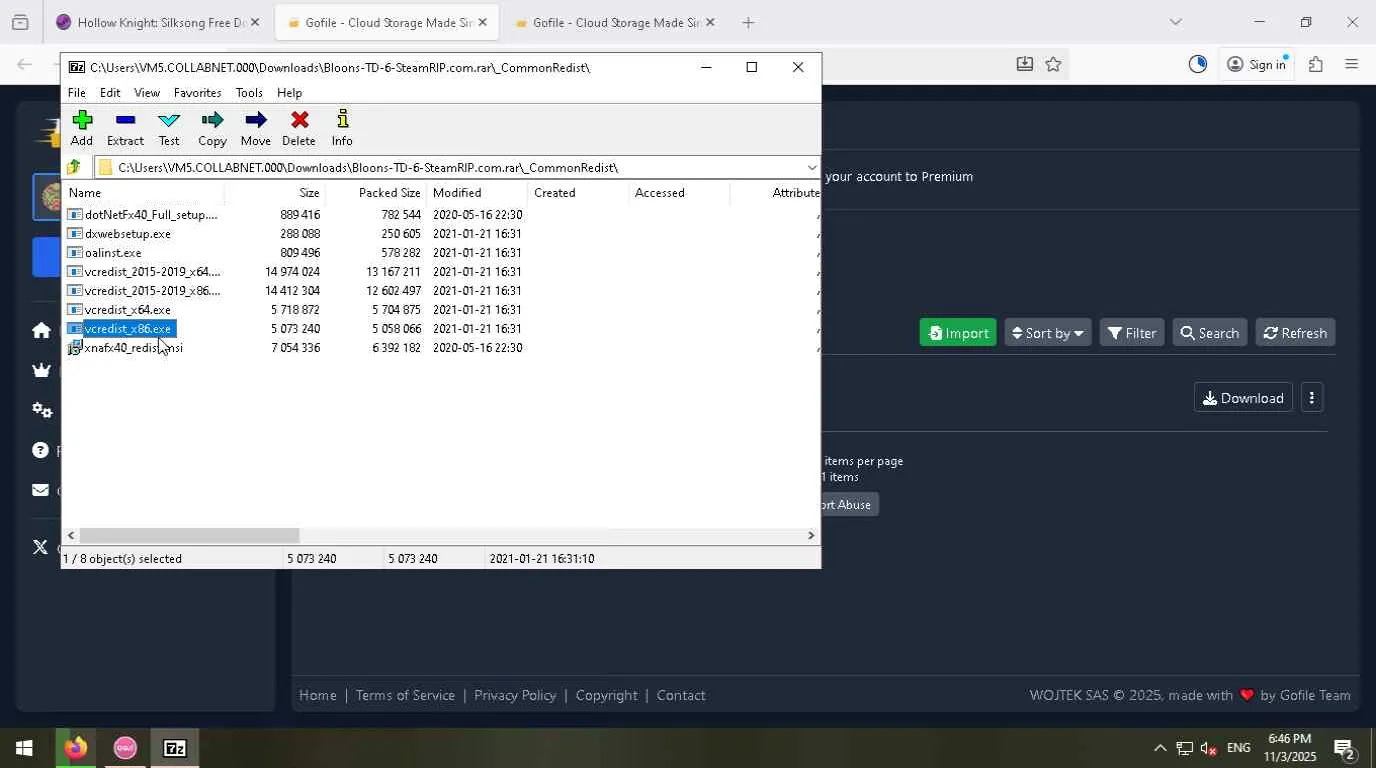
Task: Click the muted volume tray icon
Action: 1209,748
